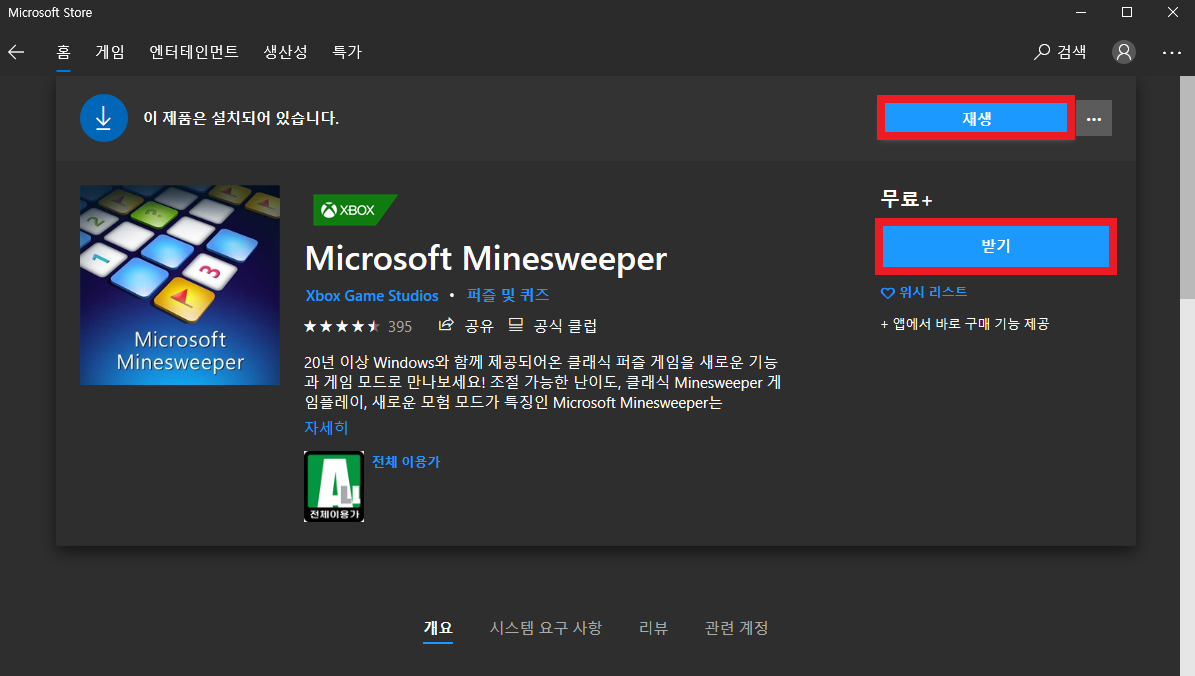The width and height of the screenshot is (1195, 676).
Task: Open the 홈 tab
Action: click(x=63, y=52)
